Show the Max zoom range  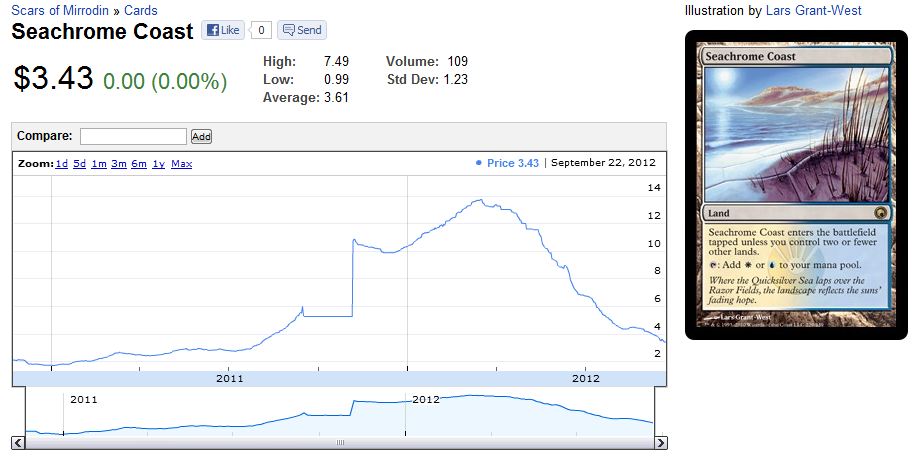click(x=181, y=163)
